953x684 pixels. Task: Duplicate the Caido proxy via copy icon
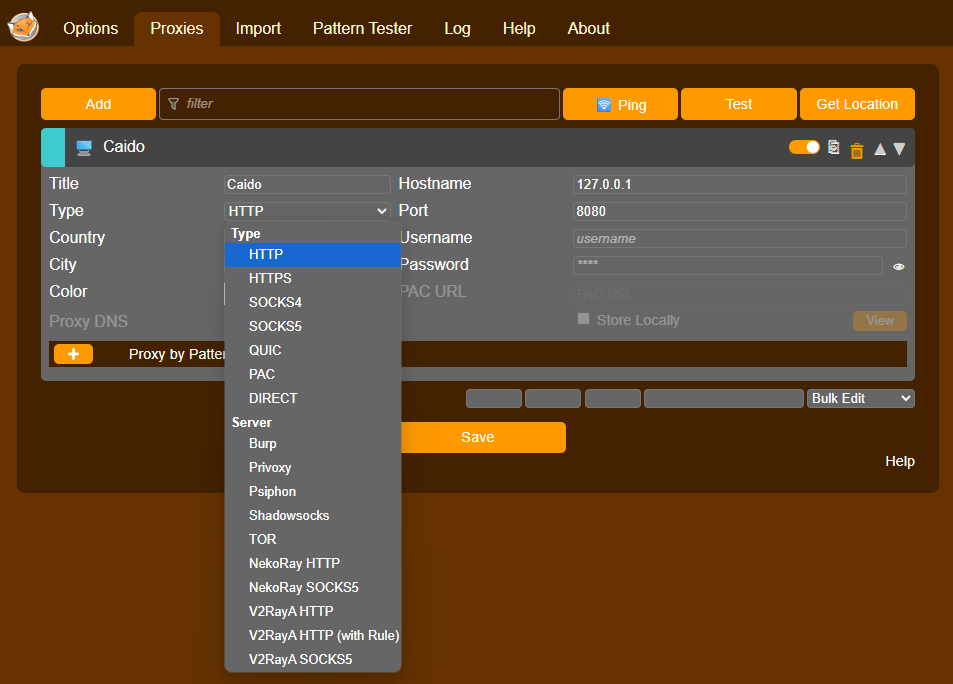(x=833, y=147)
